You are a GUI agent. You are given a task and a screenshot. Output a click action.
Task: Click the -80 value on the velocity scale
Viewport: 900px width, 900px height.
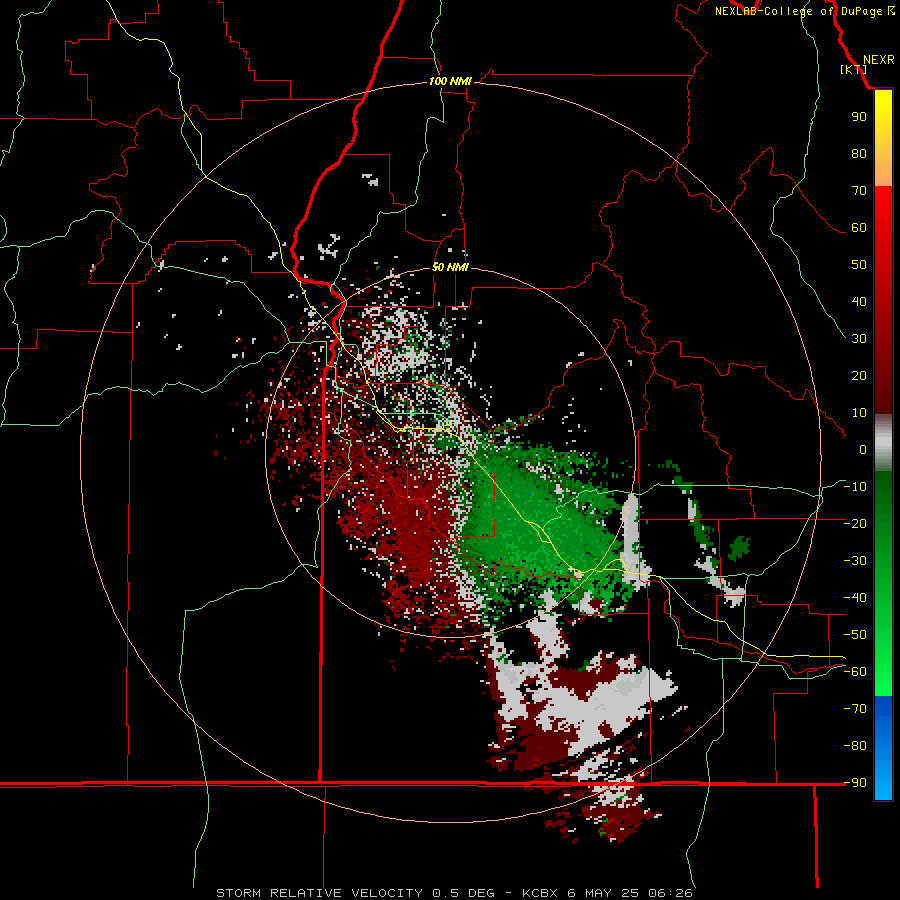[855, 746]
